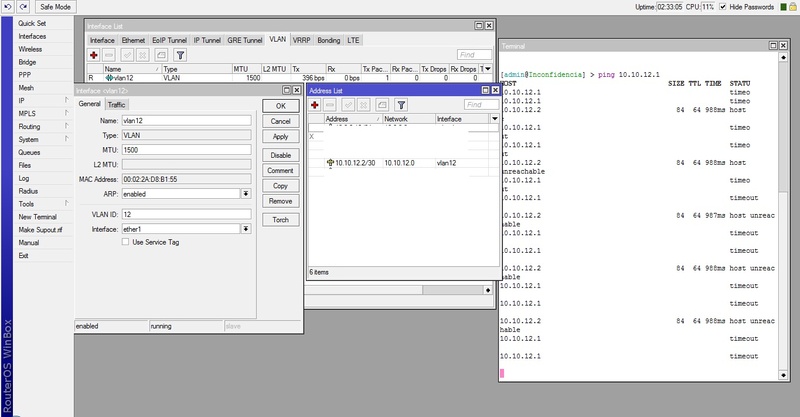This screenshot has height=417, width=800.
Task: Open Quick Set in sidebar
Action: click(32, 23)
